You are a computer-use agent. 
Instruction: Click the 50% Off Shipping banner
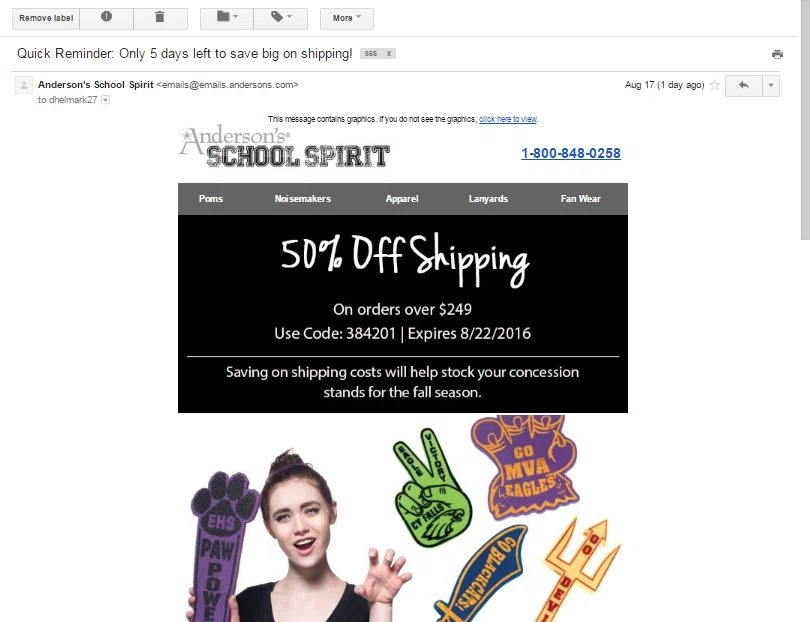point(403,314)
